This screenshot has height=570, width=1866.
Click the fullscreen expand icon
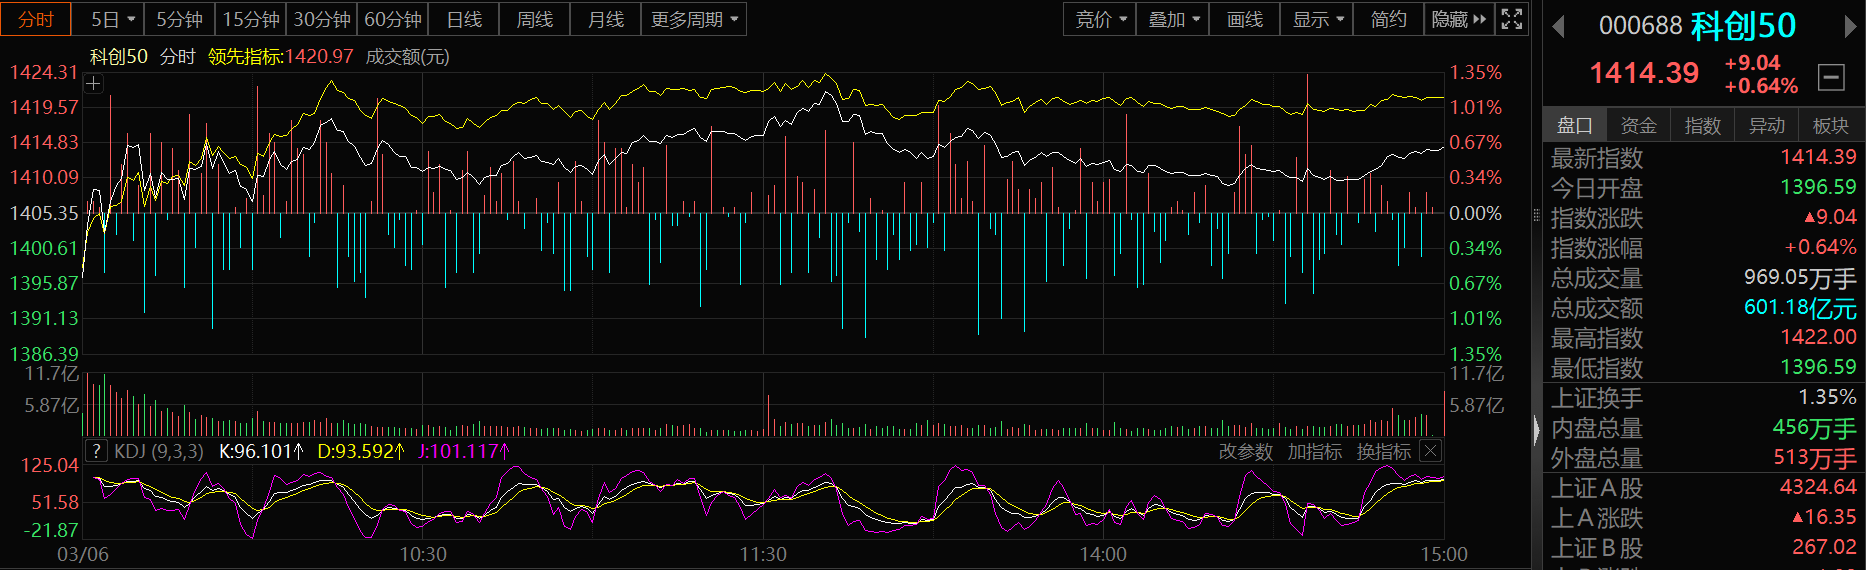1512,19
